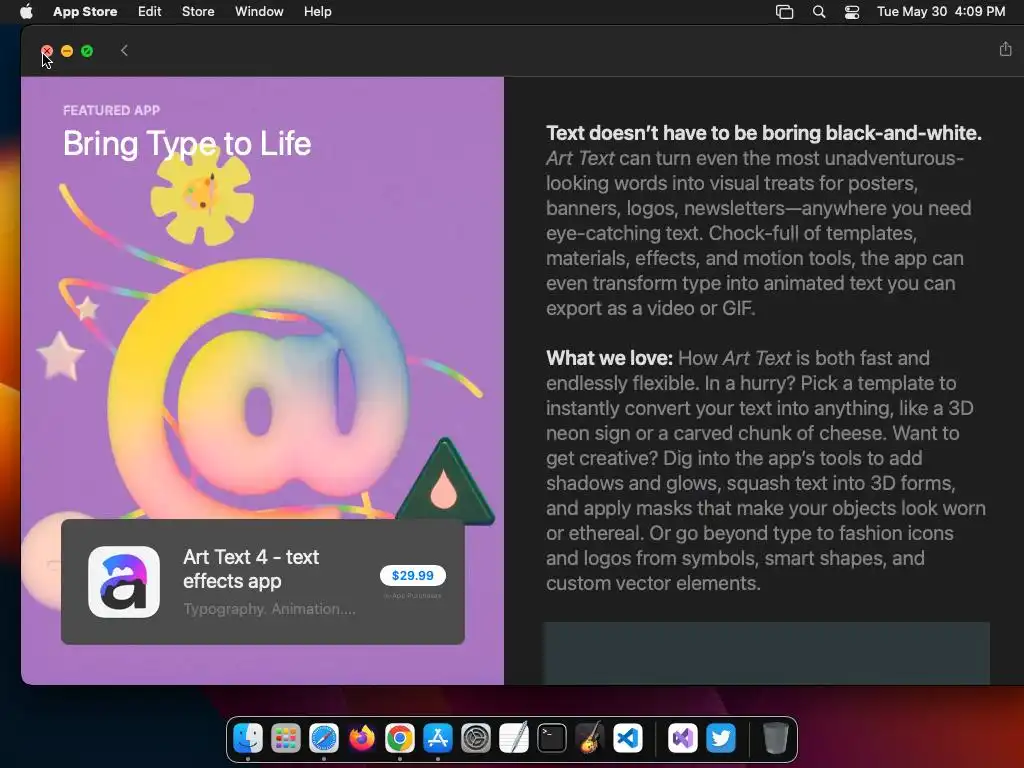
Task: Open the Store menu
Action: pos(198,12)
